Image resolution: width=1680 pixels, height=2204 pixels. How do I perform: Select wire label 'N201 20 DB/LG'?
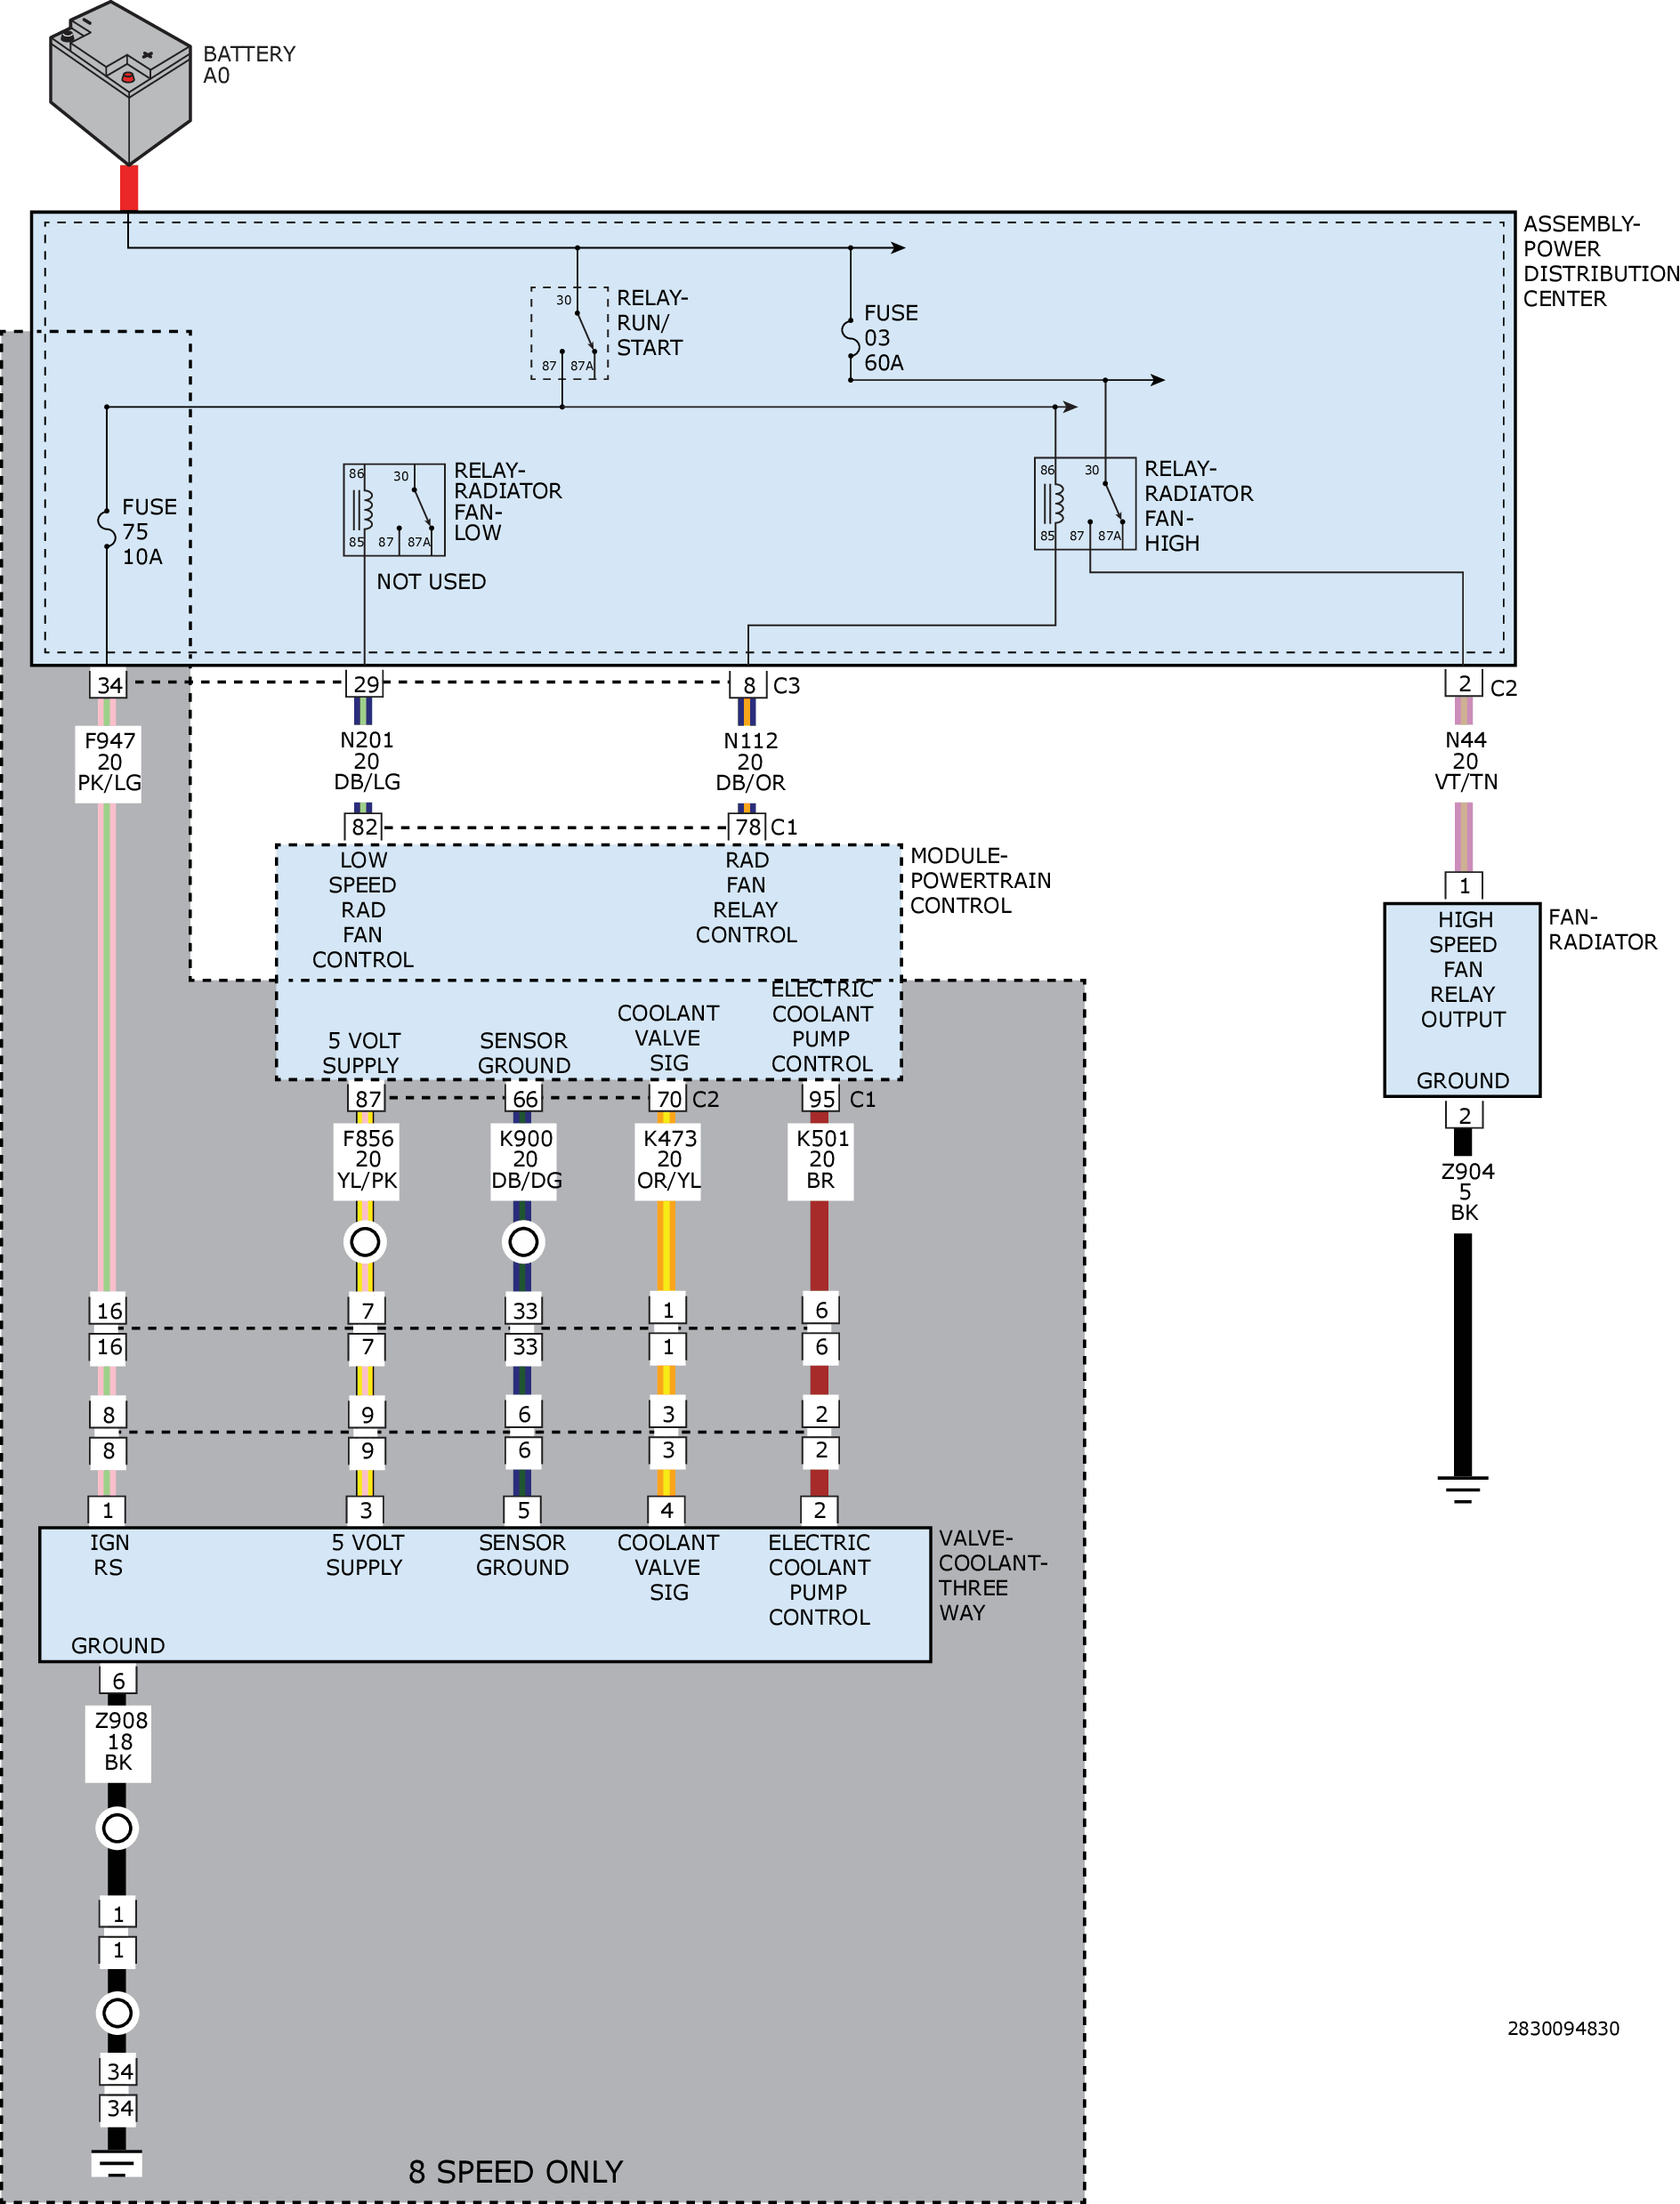367,761
